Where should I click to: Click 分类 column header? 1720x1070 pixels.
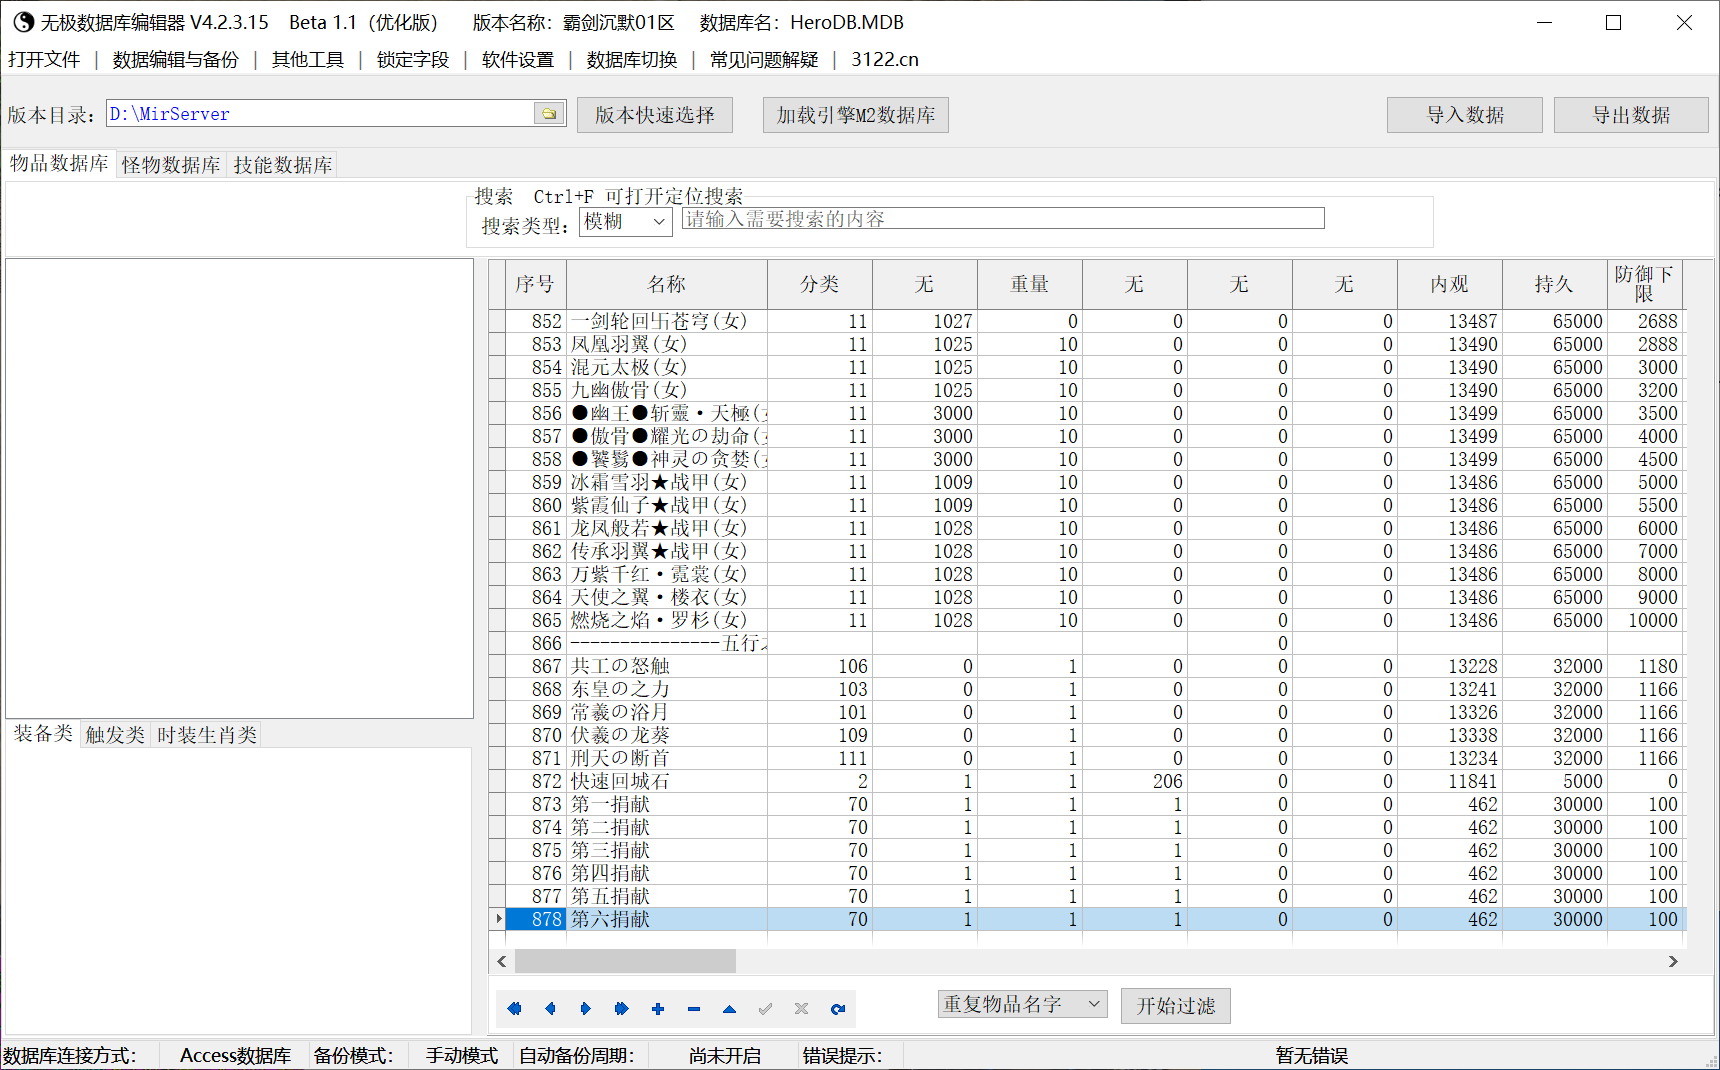pos(820,285)
